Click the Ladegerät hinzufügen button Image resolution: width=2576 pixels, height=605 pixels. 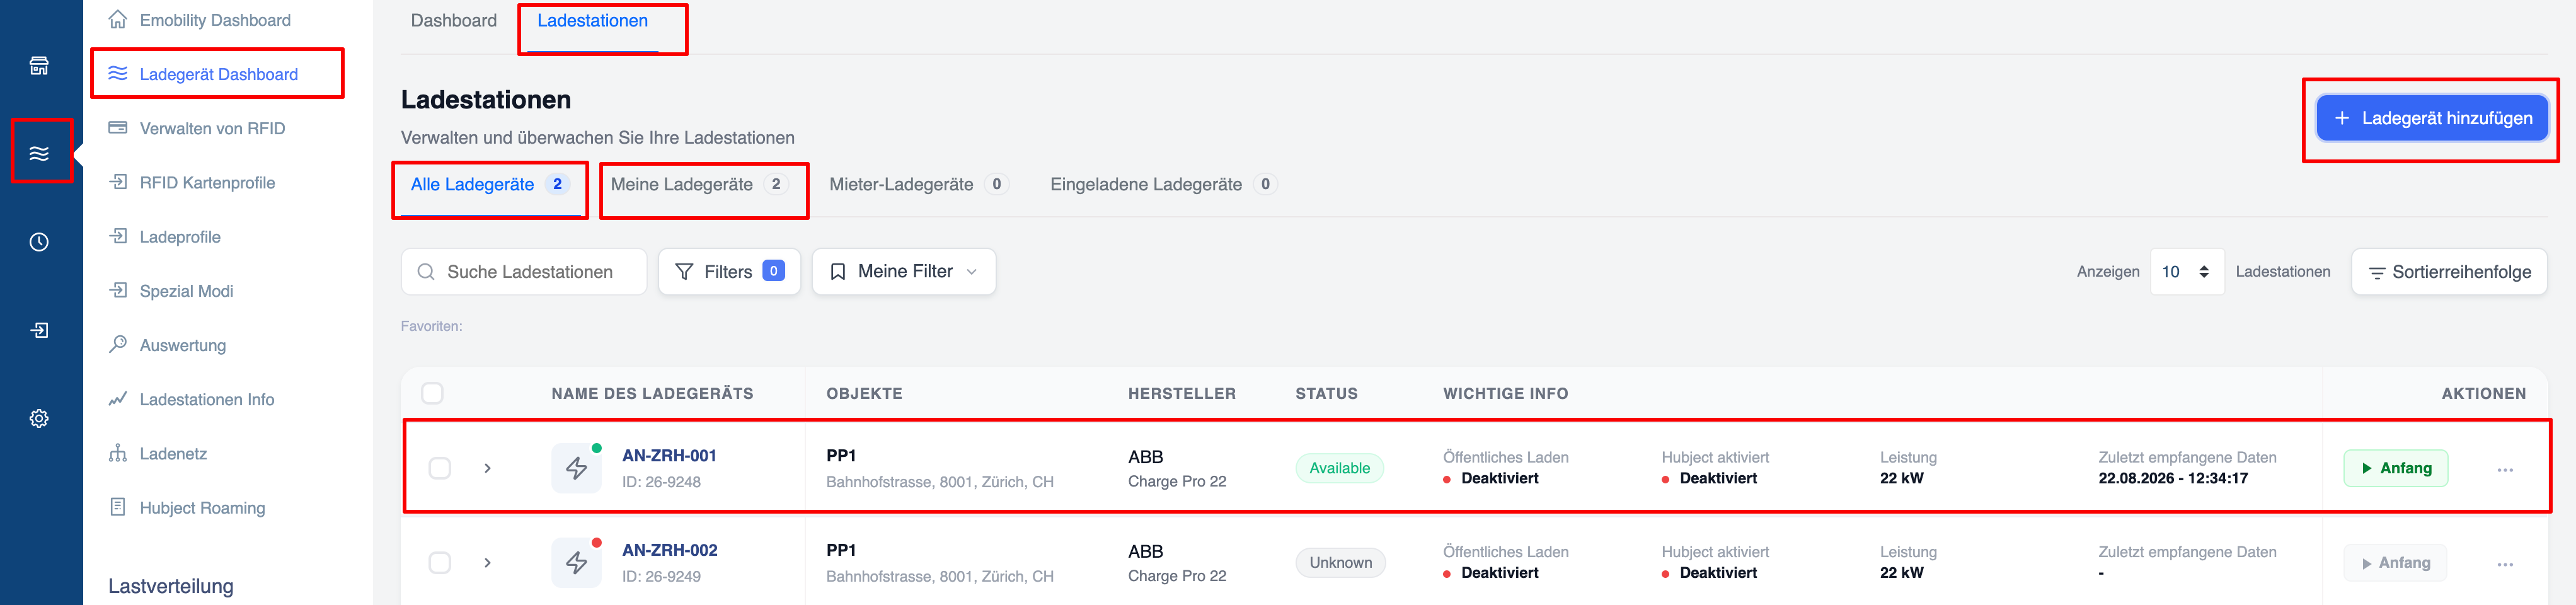(x=2432, y=118)
